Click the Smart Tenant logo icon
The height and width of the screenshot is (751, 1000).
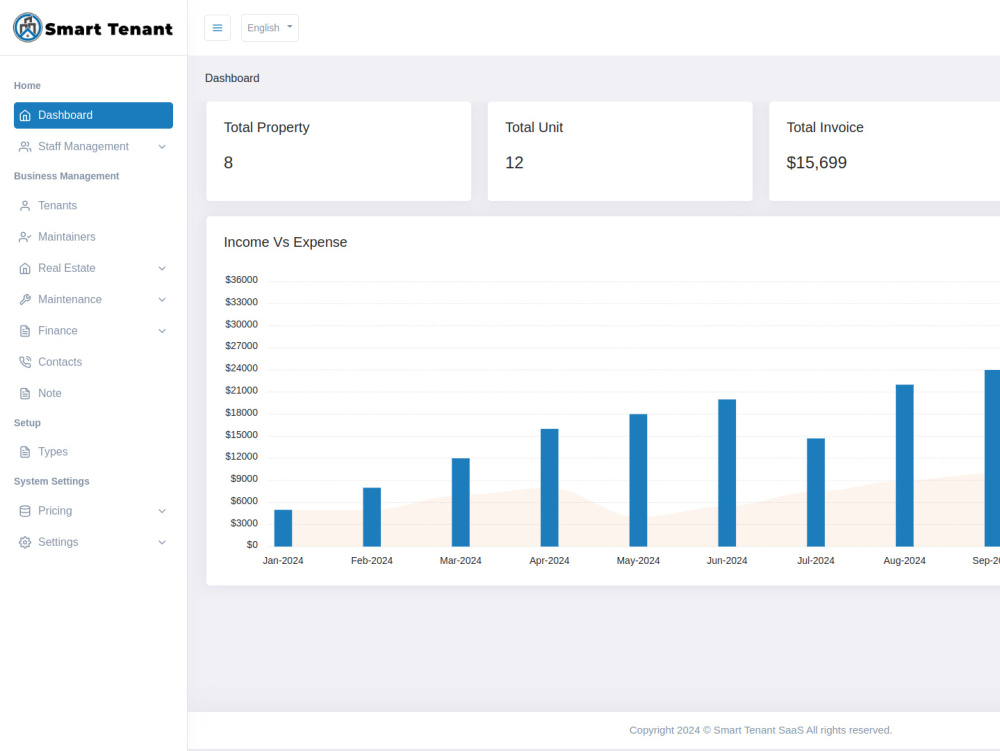[27, 27]
